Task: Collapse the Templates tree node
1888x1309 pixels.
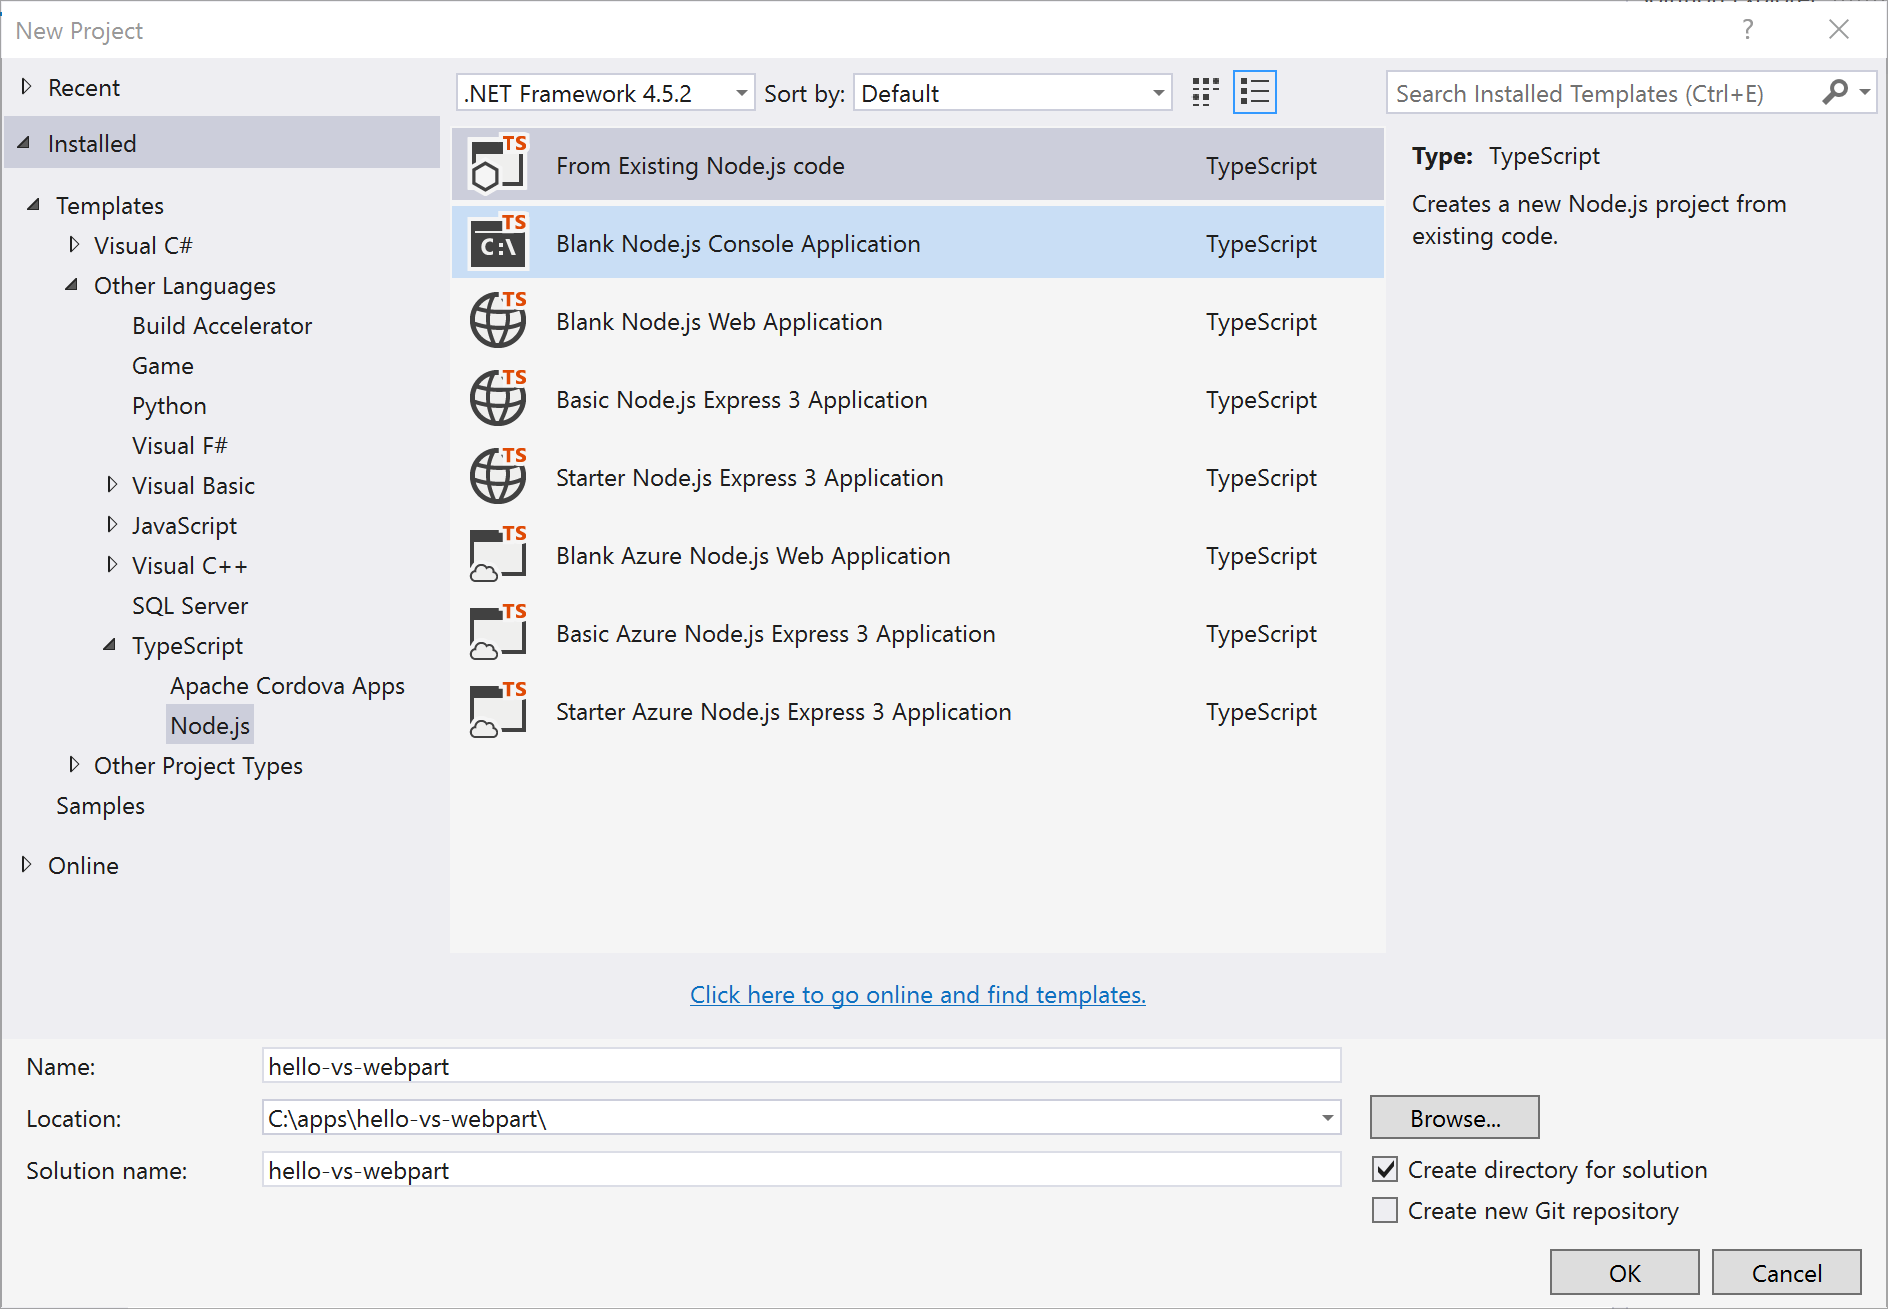Action: (34, 205)
